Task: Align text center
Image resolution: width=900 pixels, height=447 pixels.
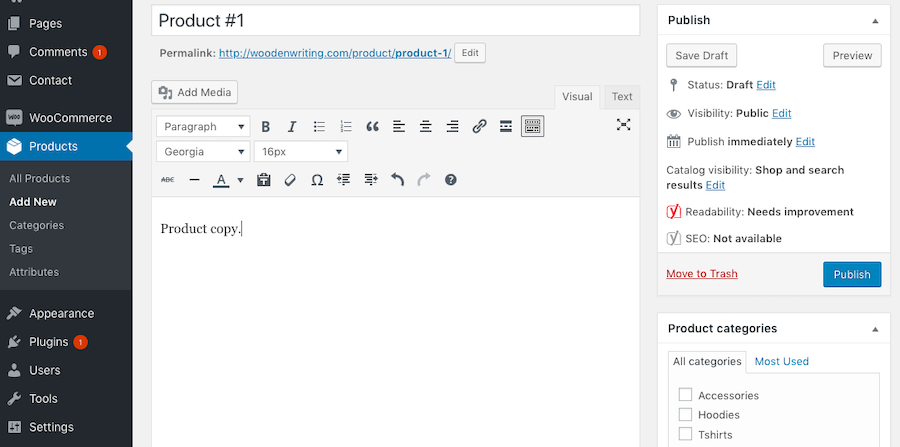Action: (425, 126)
